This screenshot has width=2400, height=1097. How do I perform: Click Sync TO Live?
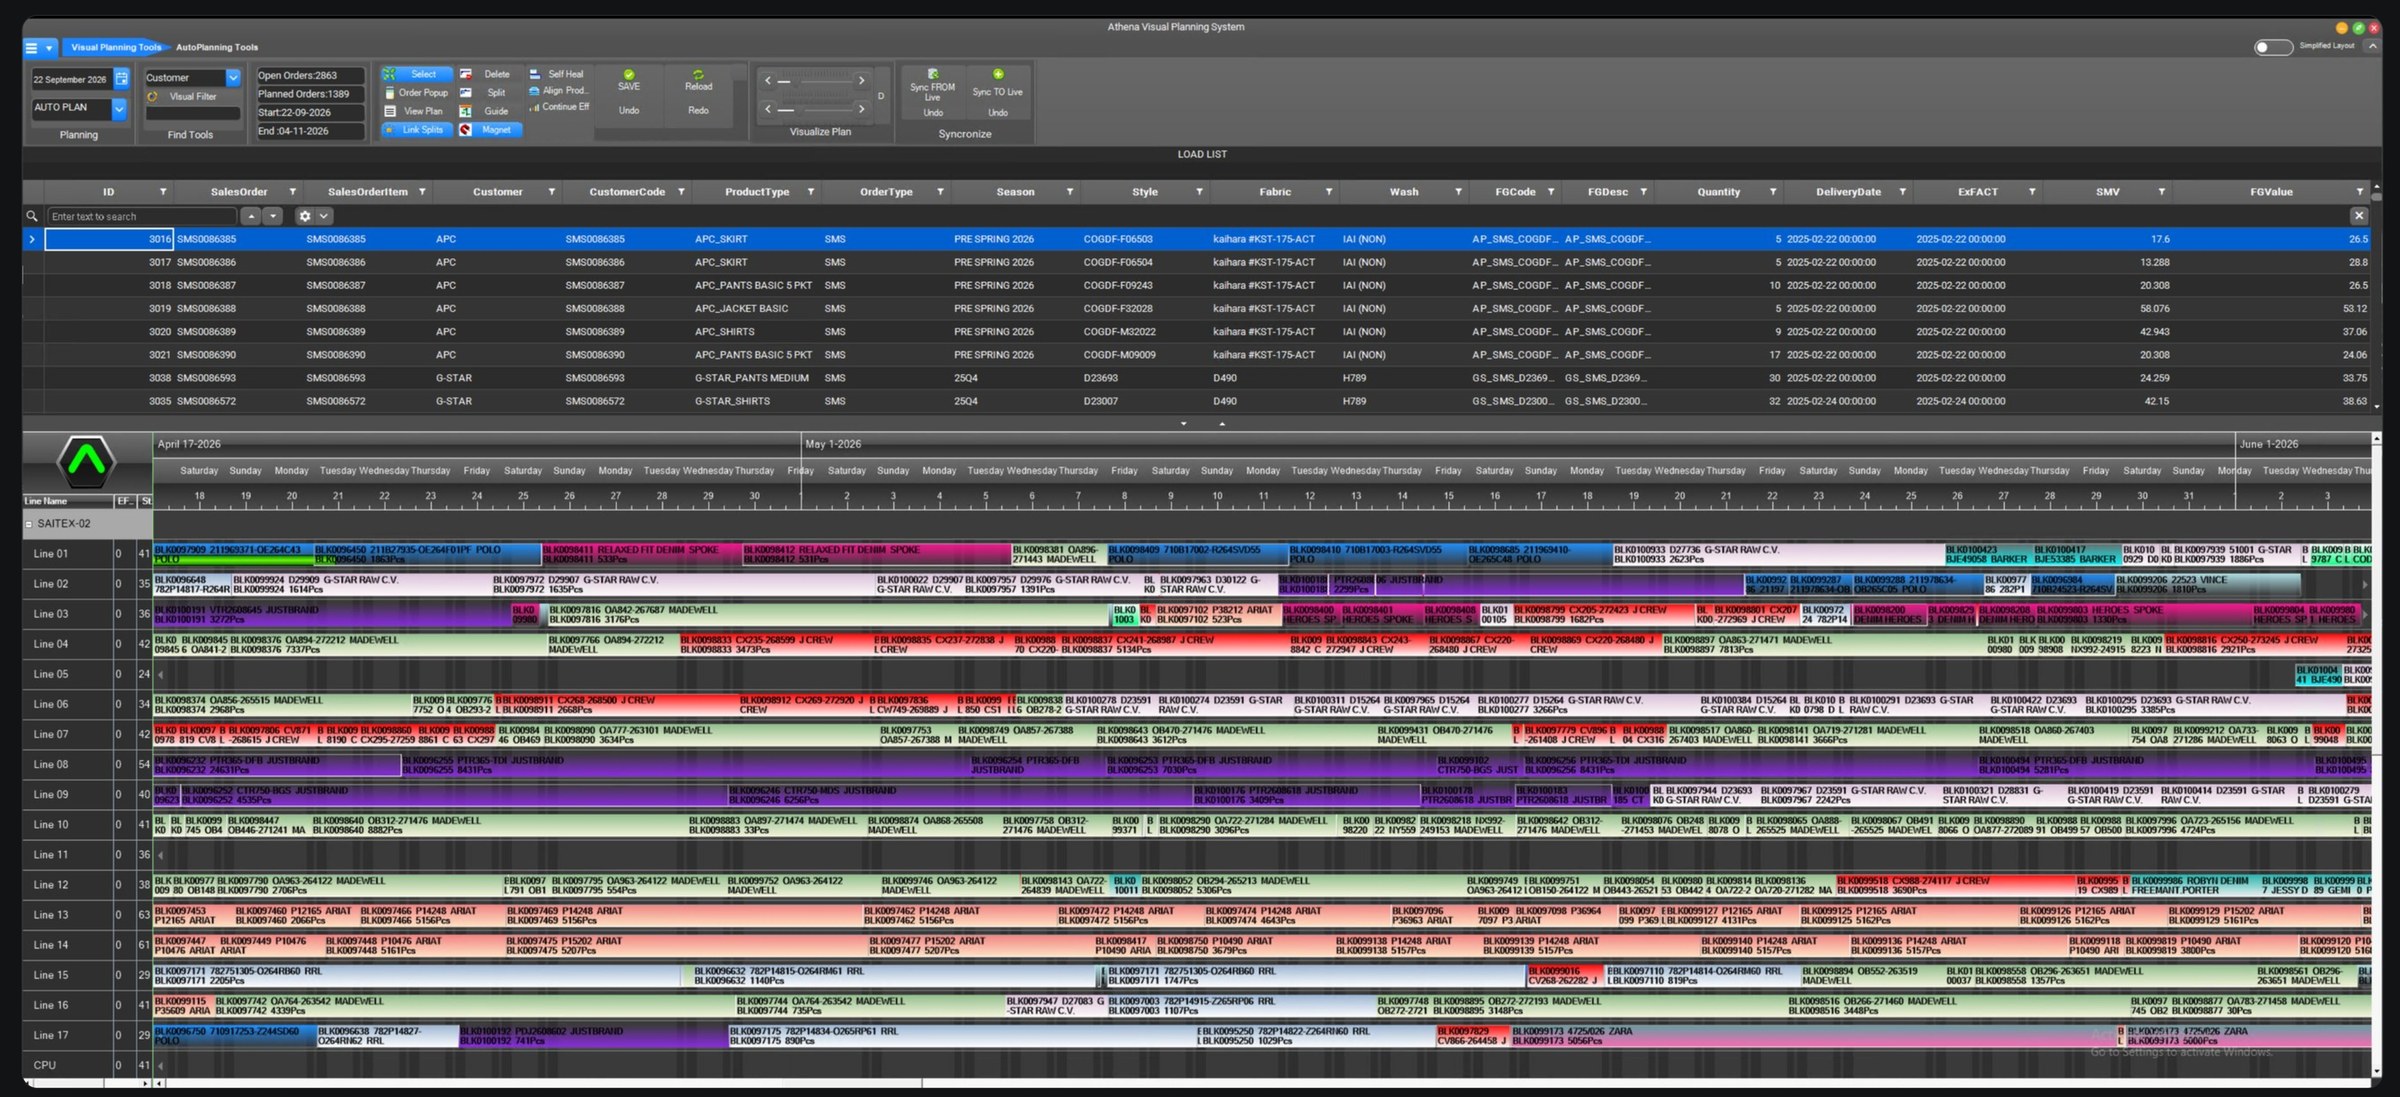[x=997, y=84]
